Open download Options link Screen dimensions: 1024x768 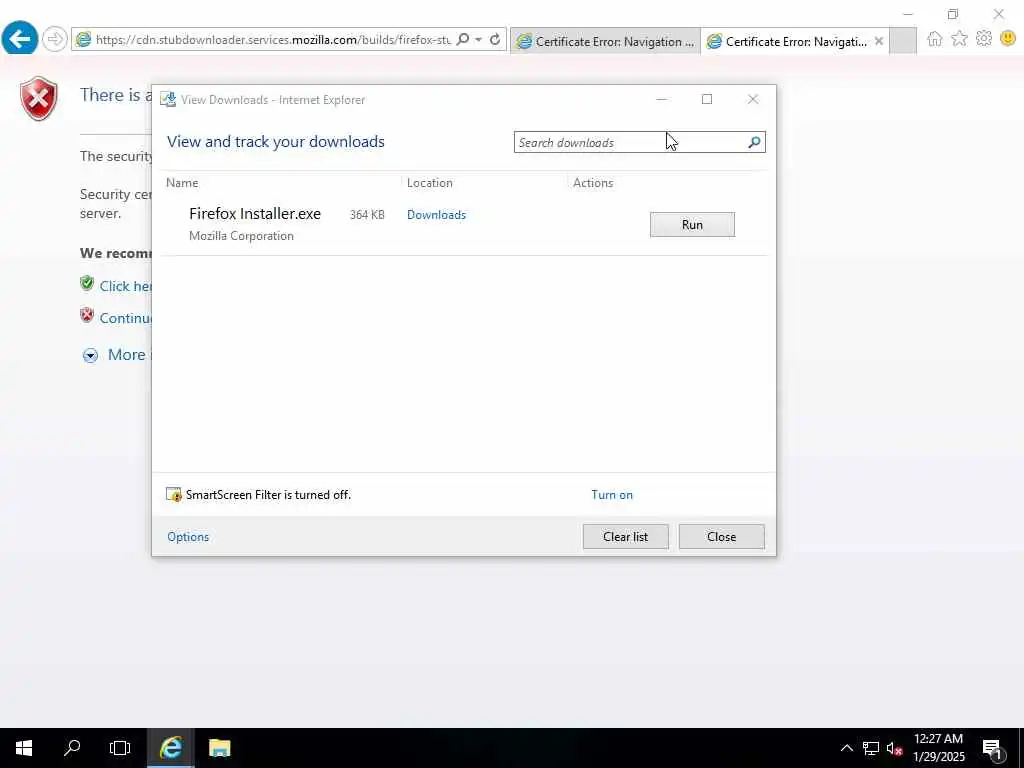(188, 537)
